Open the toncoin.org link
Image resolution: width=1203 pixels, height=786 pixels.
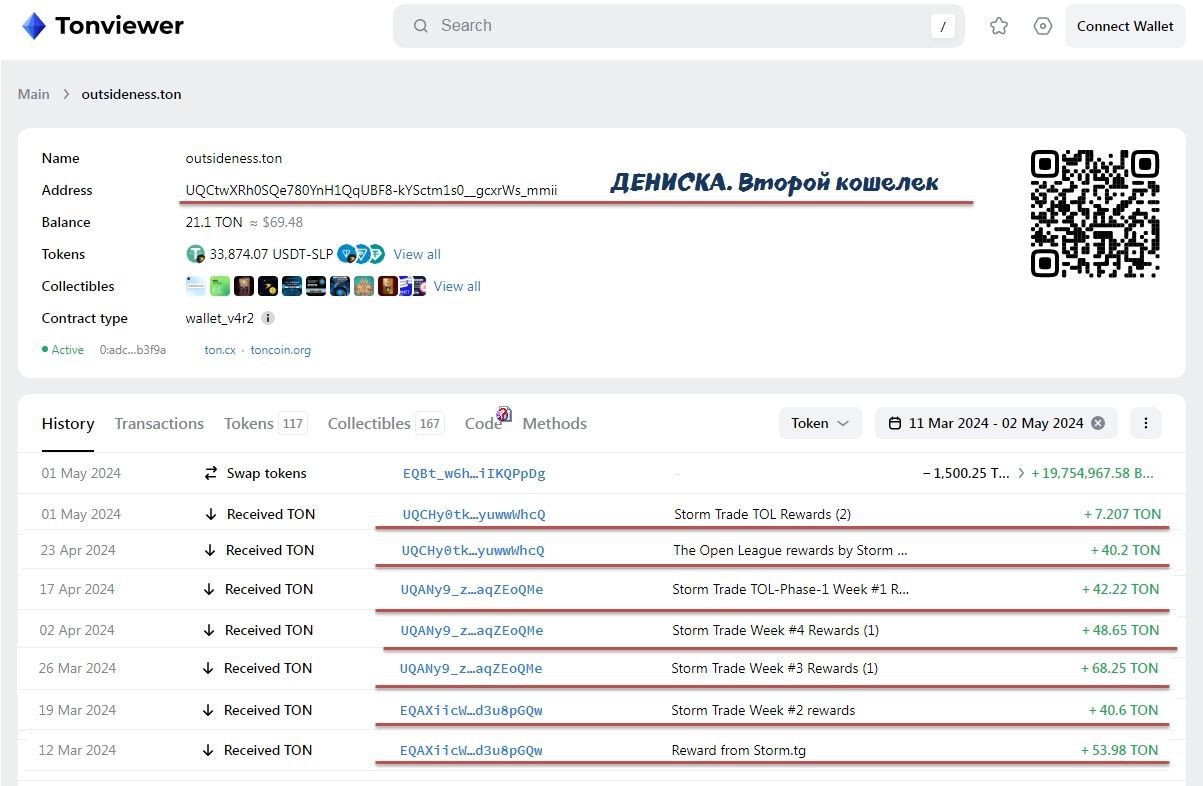(x=281, y=350)
